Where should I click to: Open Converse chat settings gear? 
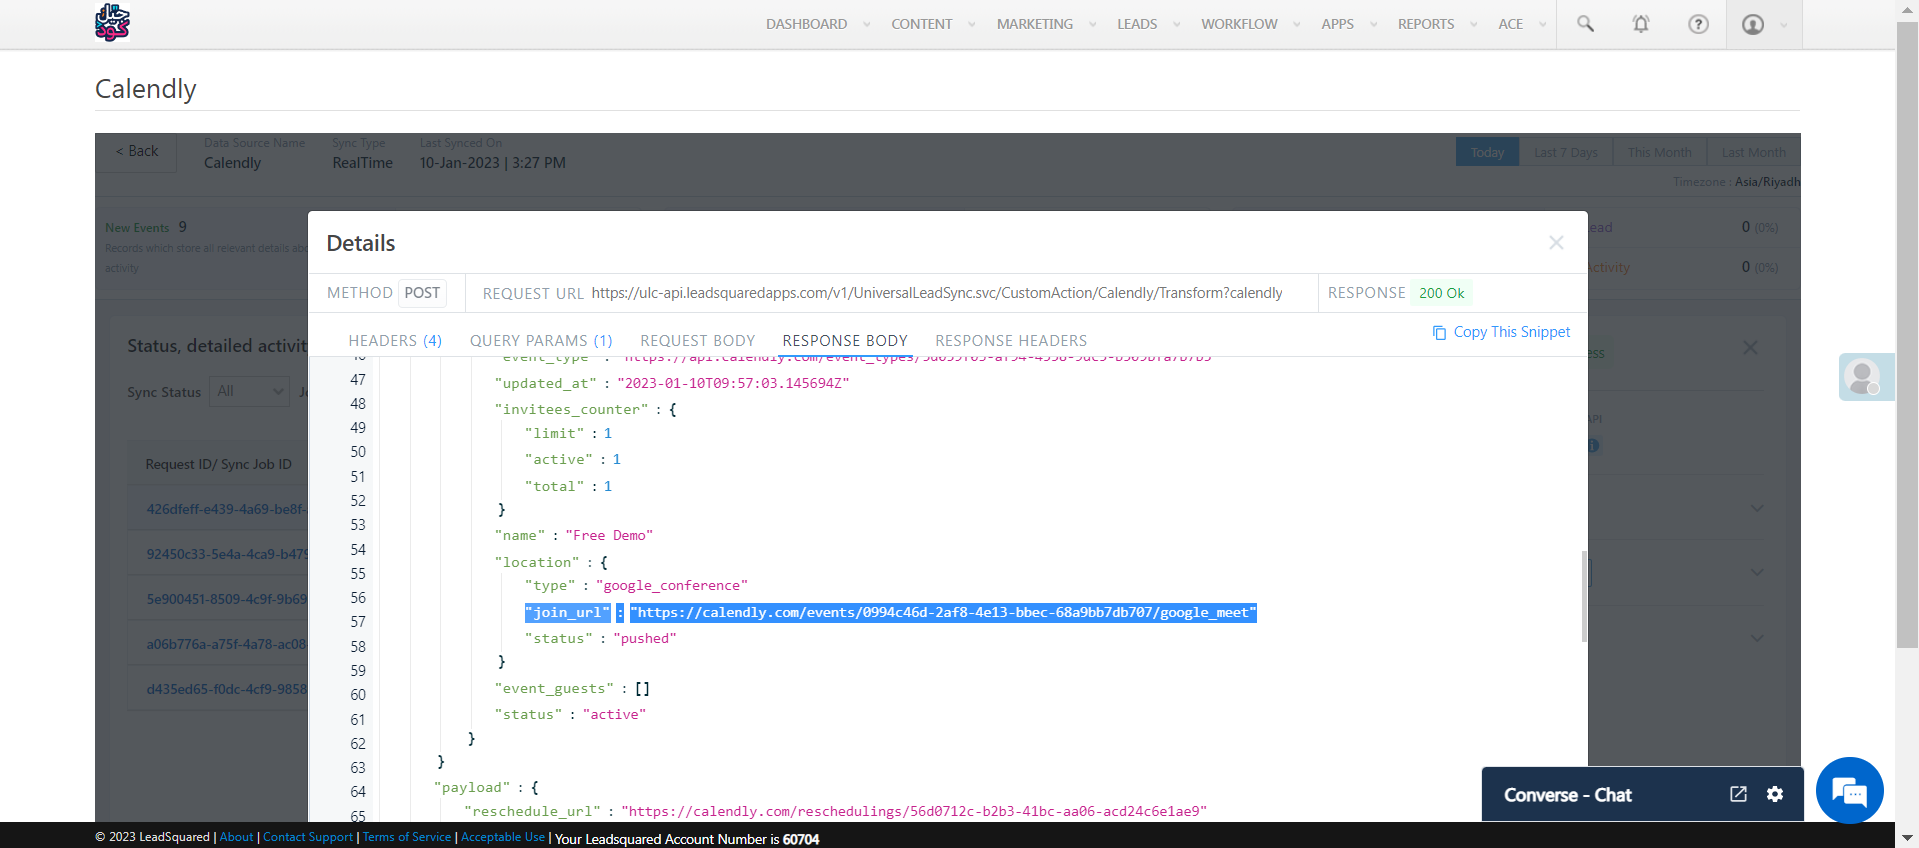tap(1775, 794)
